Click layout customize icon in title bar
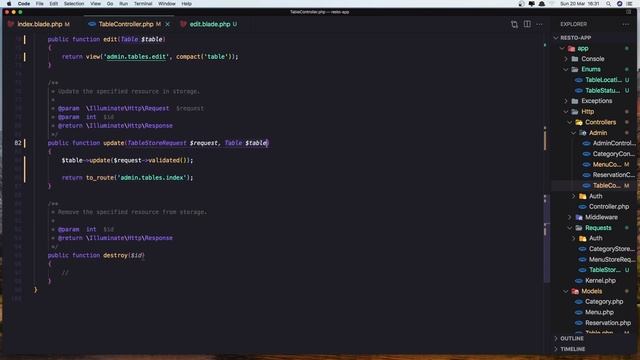Image resolution: width=640 pixels, height=360 pixels. (x=629, y=12)
